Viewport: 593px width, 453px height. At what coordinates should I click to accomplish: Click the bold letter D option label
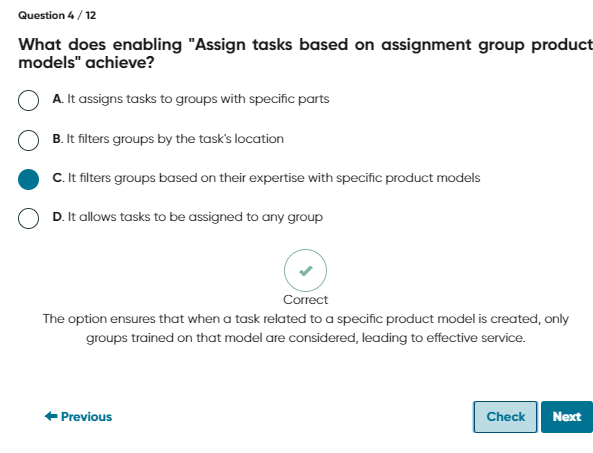pos(58,217)
